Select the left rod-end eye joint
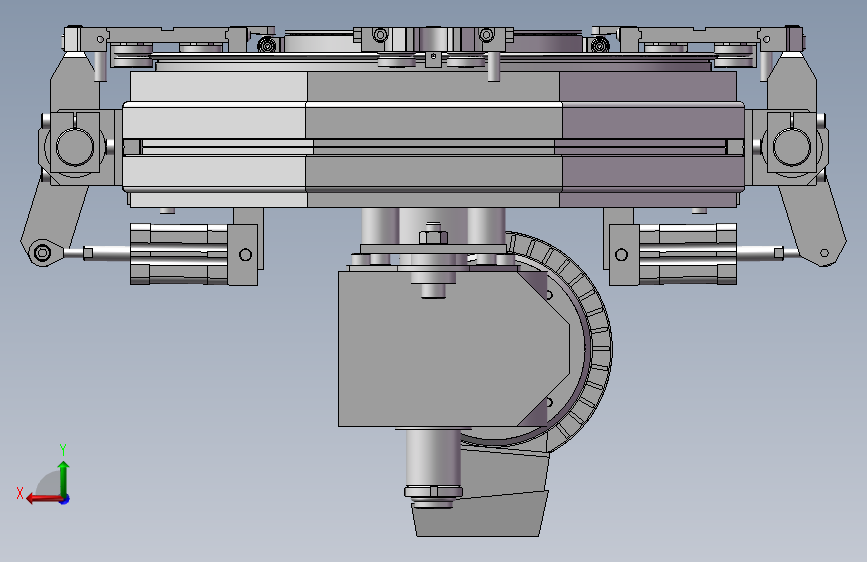The image size is (867, 562). coord(42,253)
